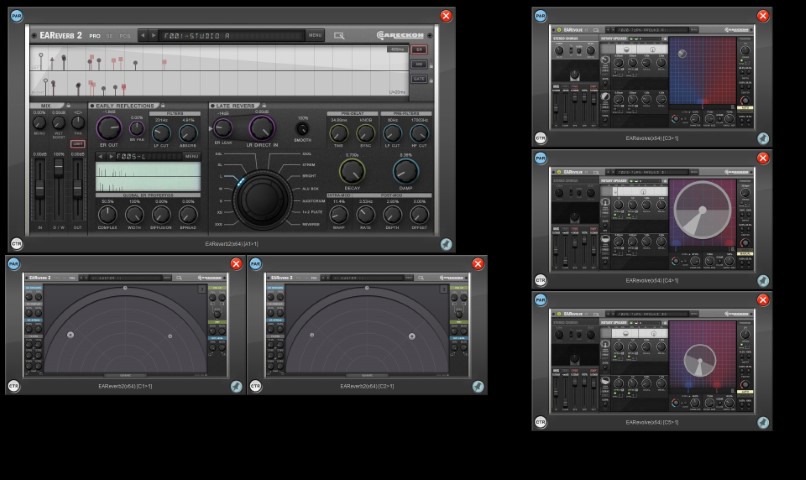Open magnifier search in EAReverb2 C1 window

179,278
